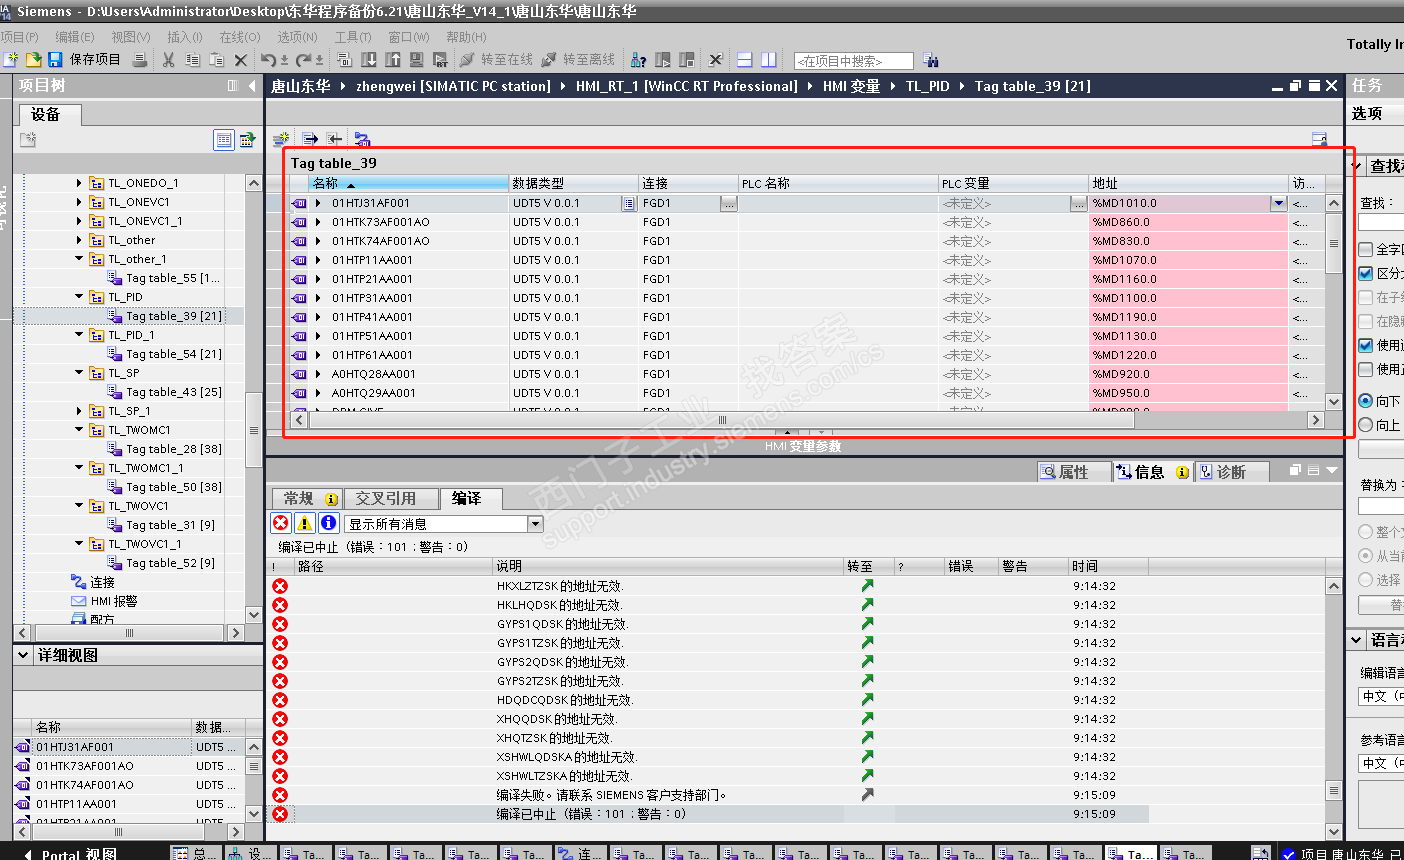1404x860 pixels.
Task: Paste from clipboard with the toolbar icon
Action: [x=216, y=60]
